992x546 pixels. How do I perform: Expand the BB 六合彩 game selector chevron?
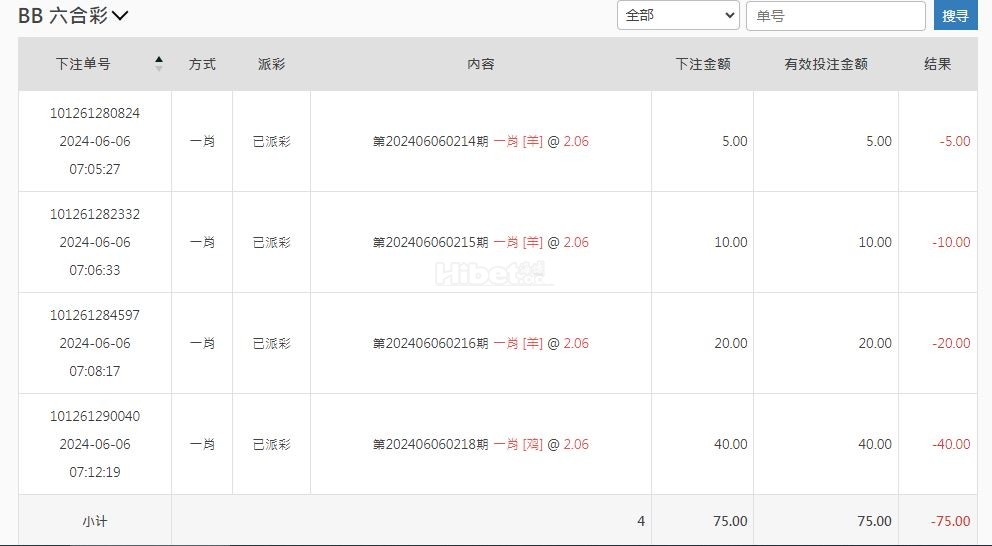click(120, 15)
